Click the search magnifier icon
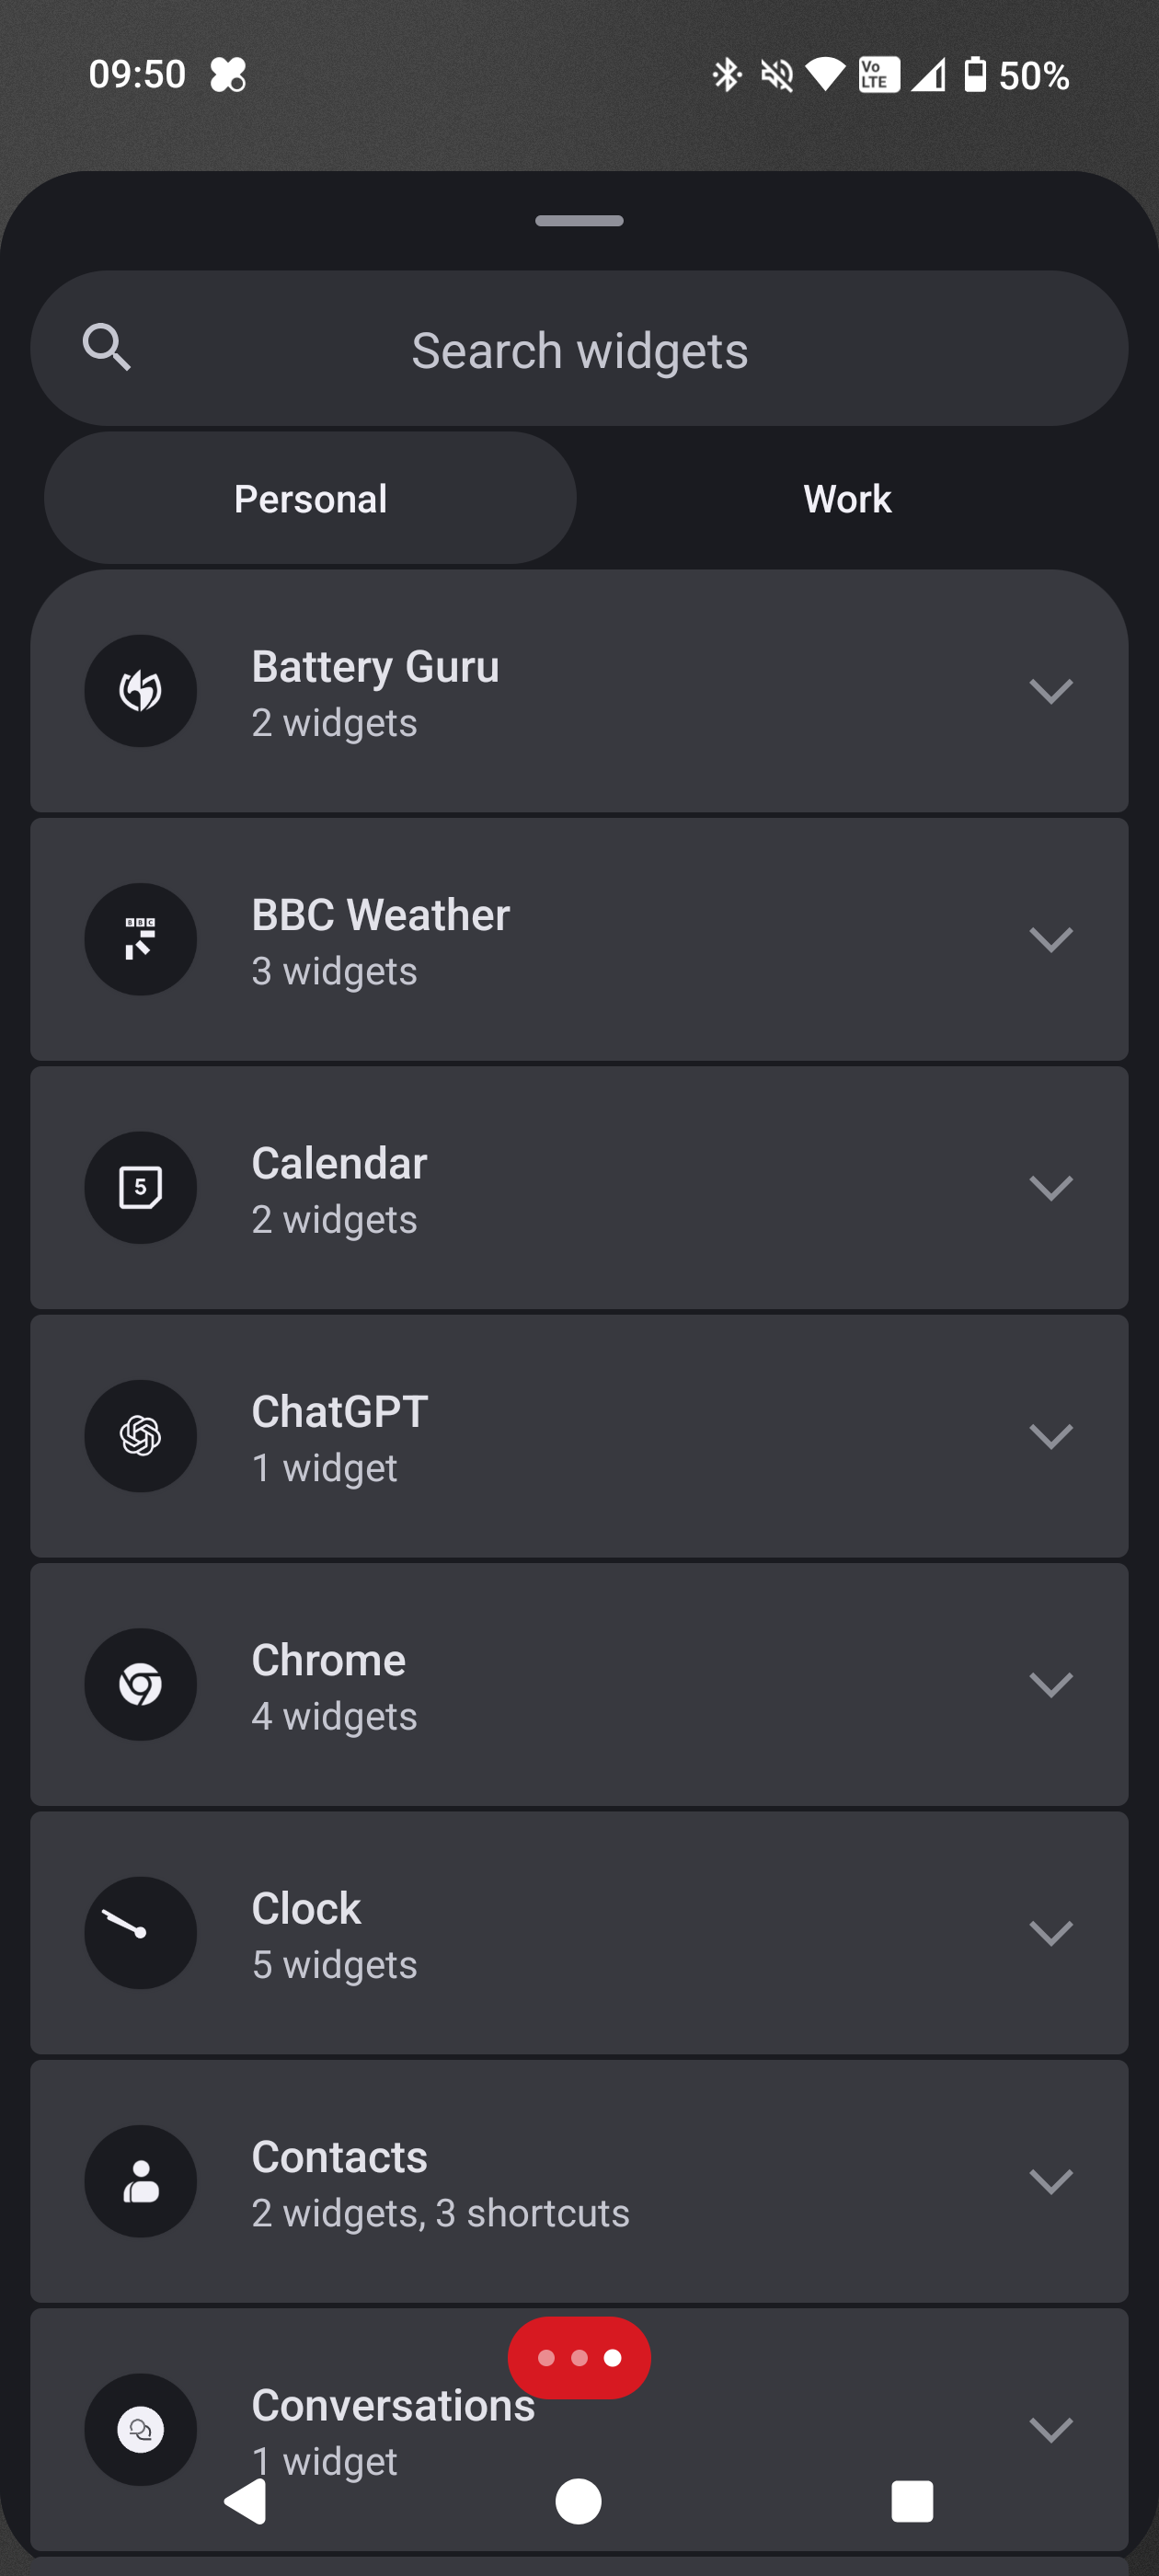Image resolution: width=1159 pixels, height=2576 pixels. (x=106, y=348)
